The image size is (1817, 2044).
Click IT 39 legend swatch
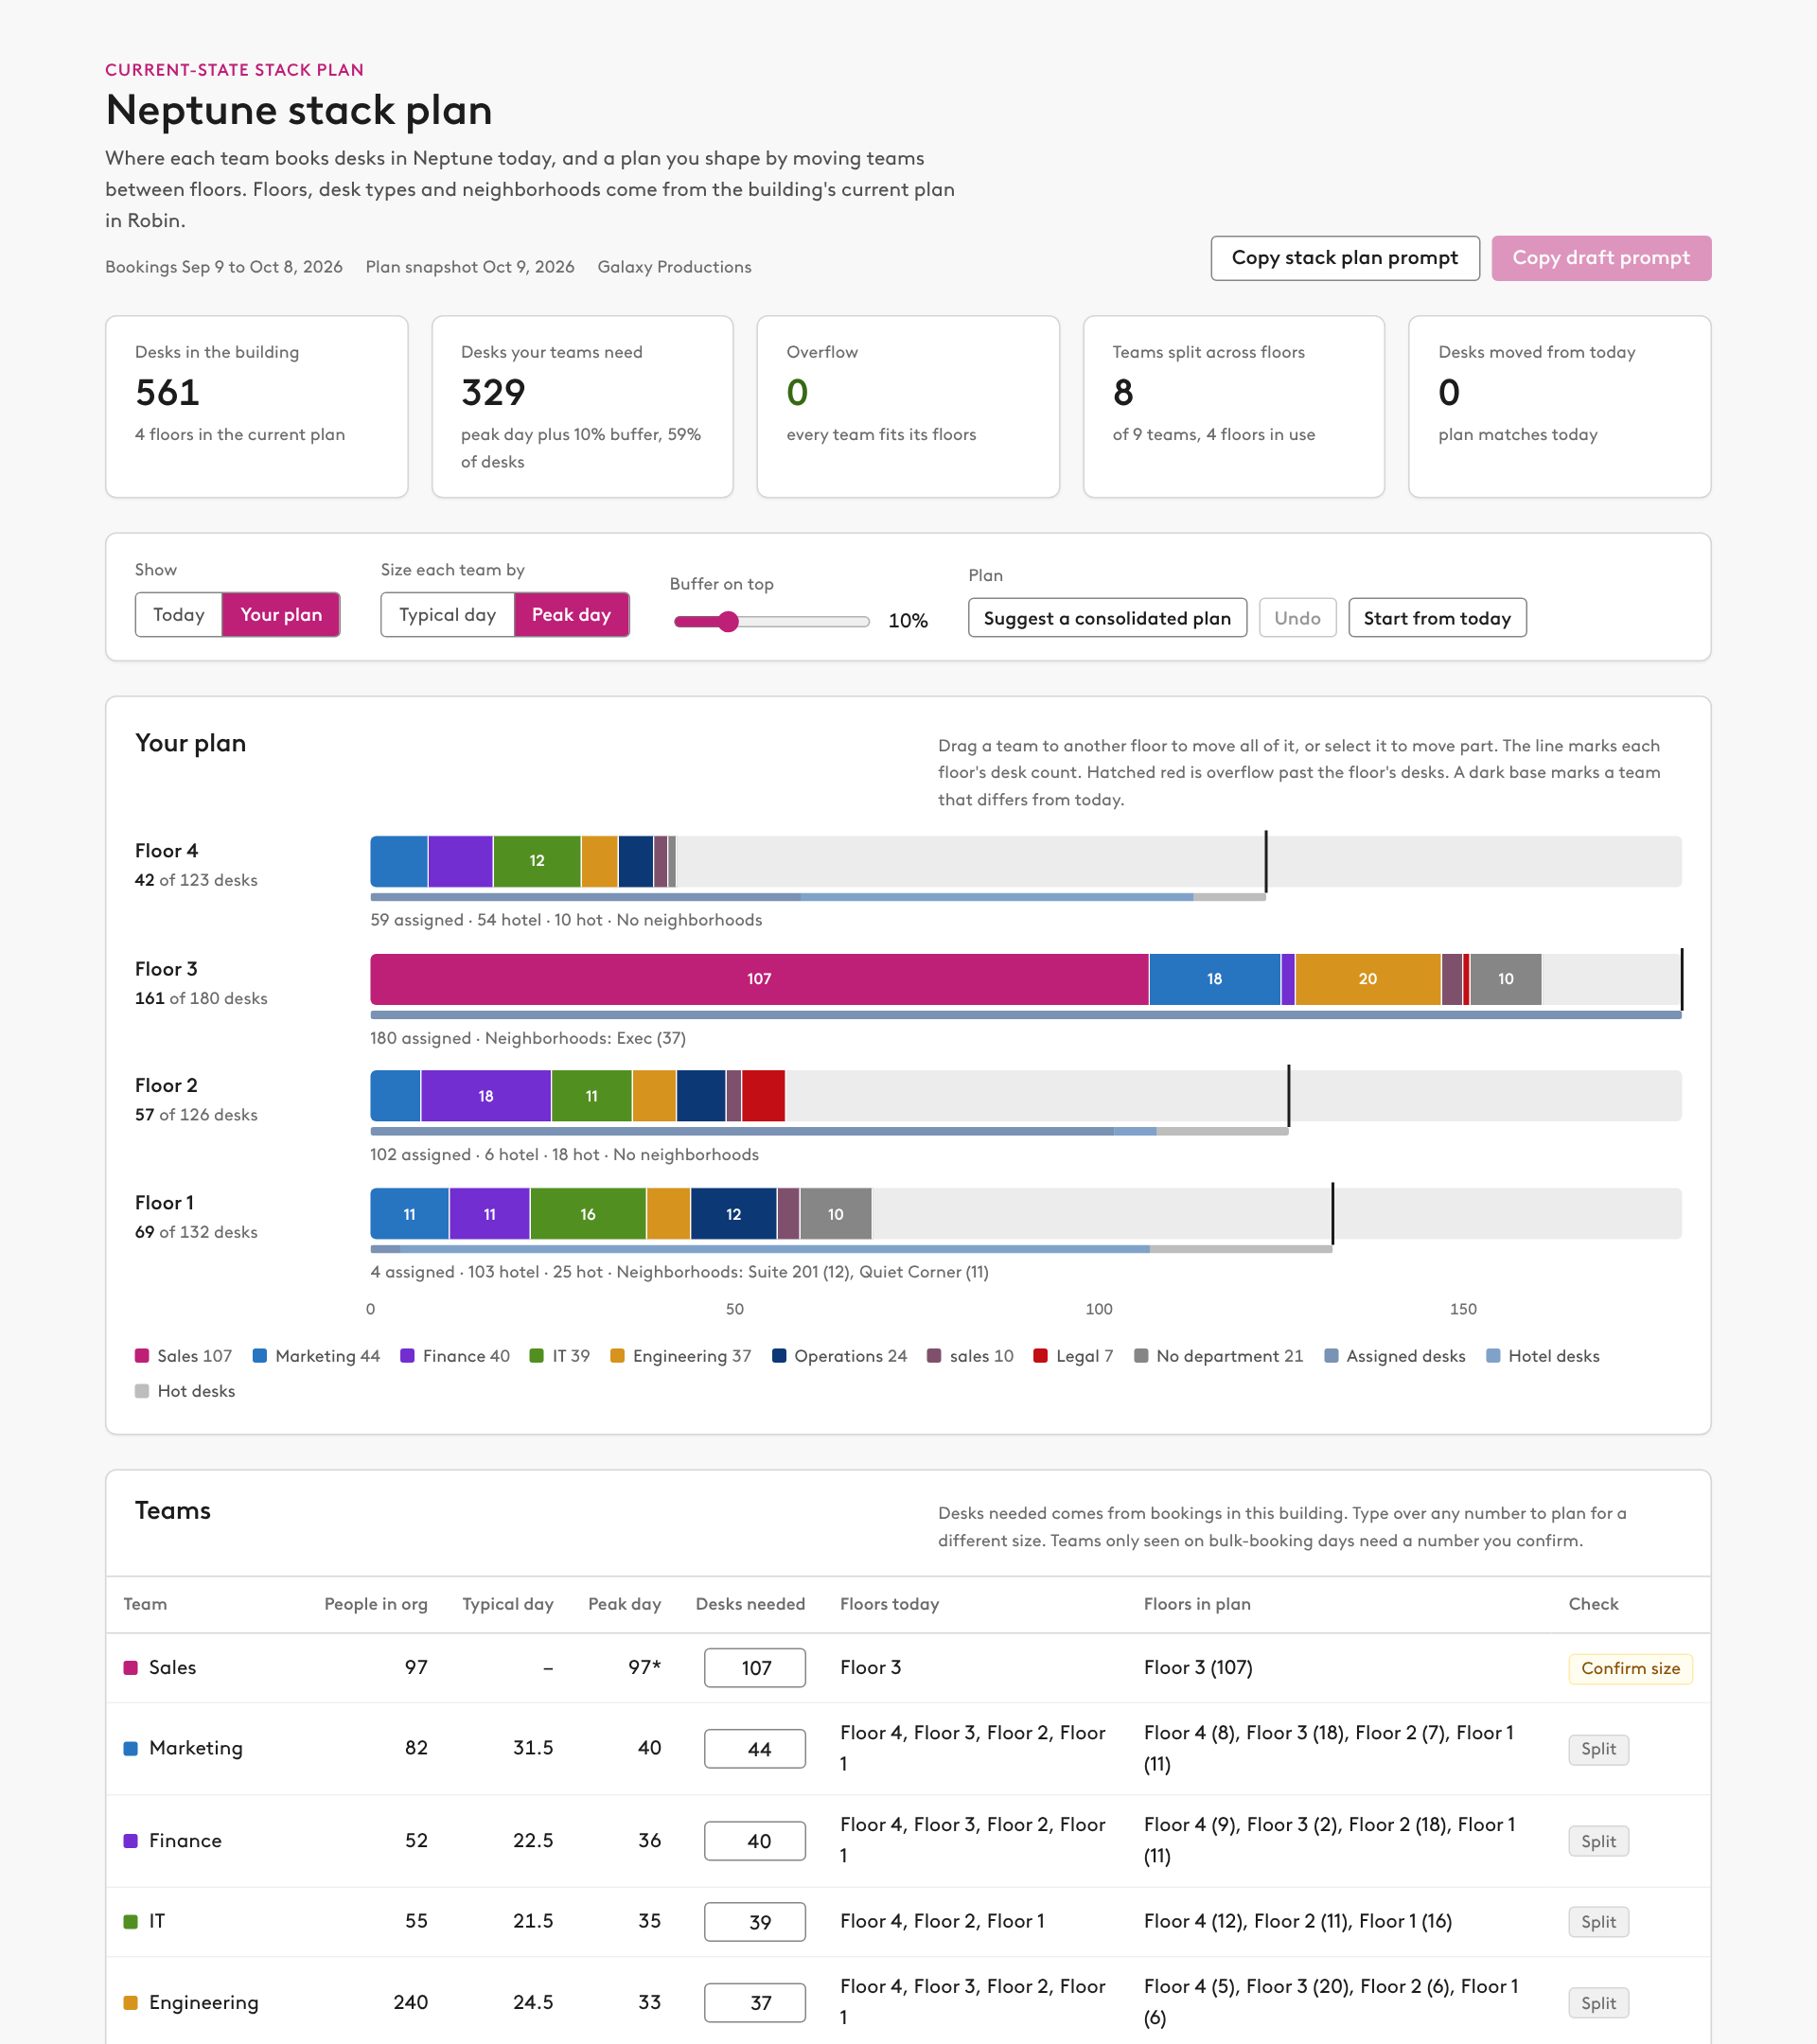tap(537, 1356)
